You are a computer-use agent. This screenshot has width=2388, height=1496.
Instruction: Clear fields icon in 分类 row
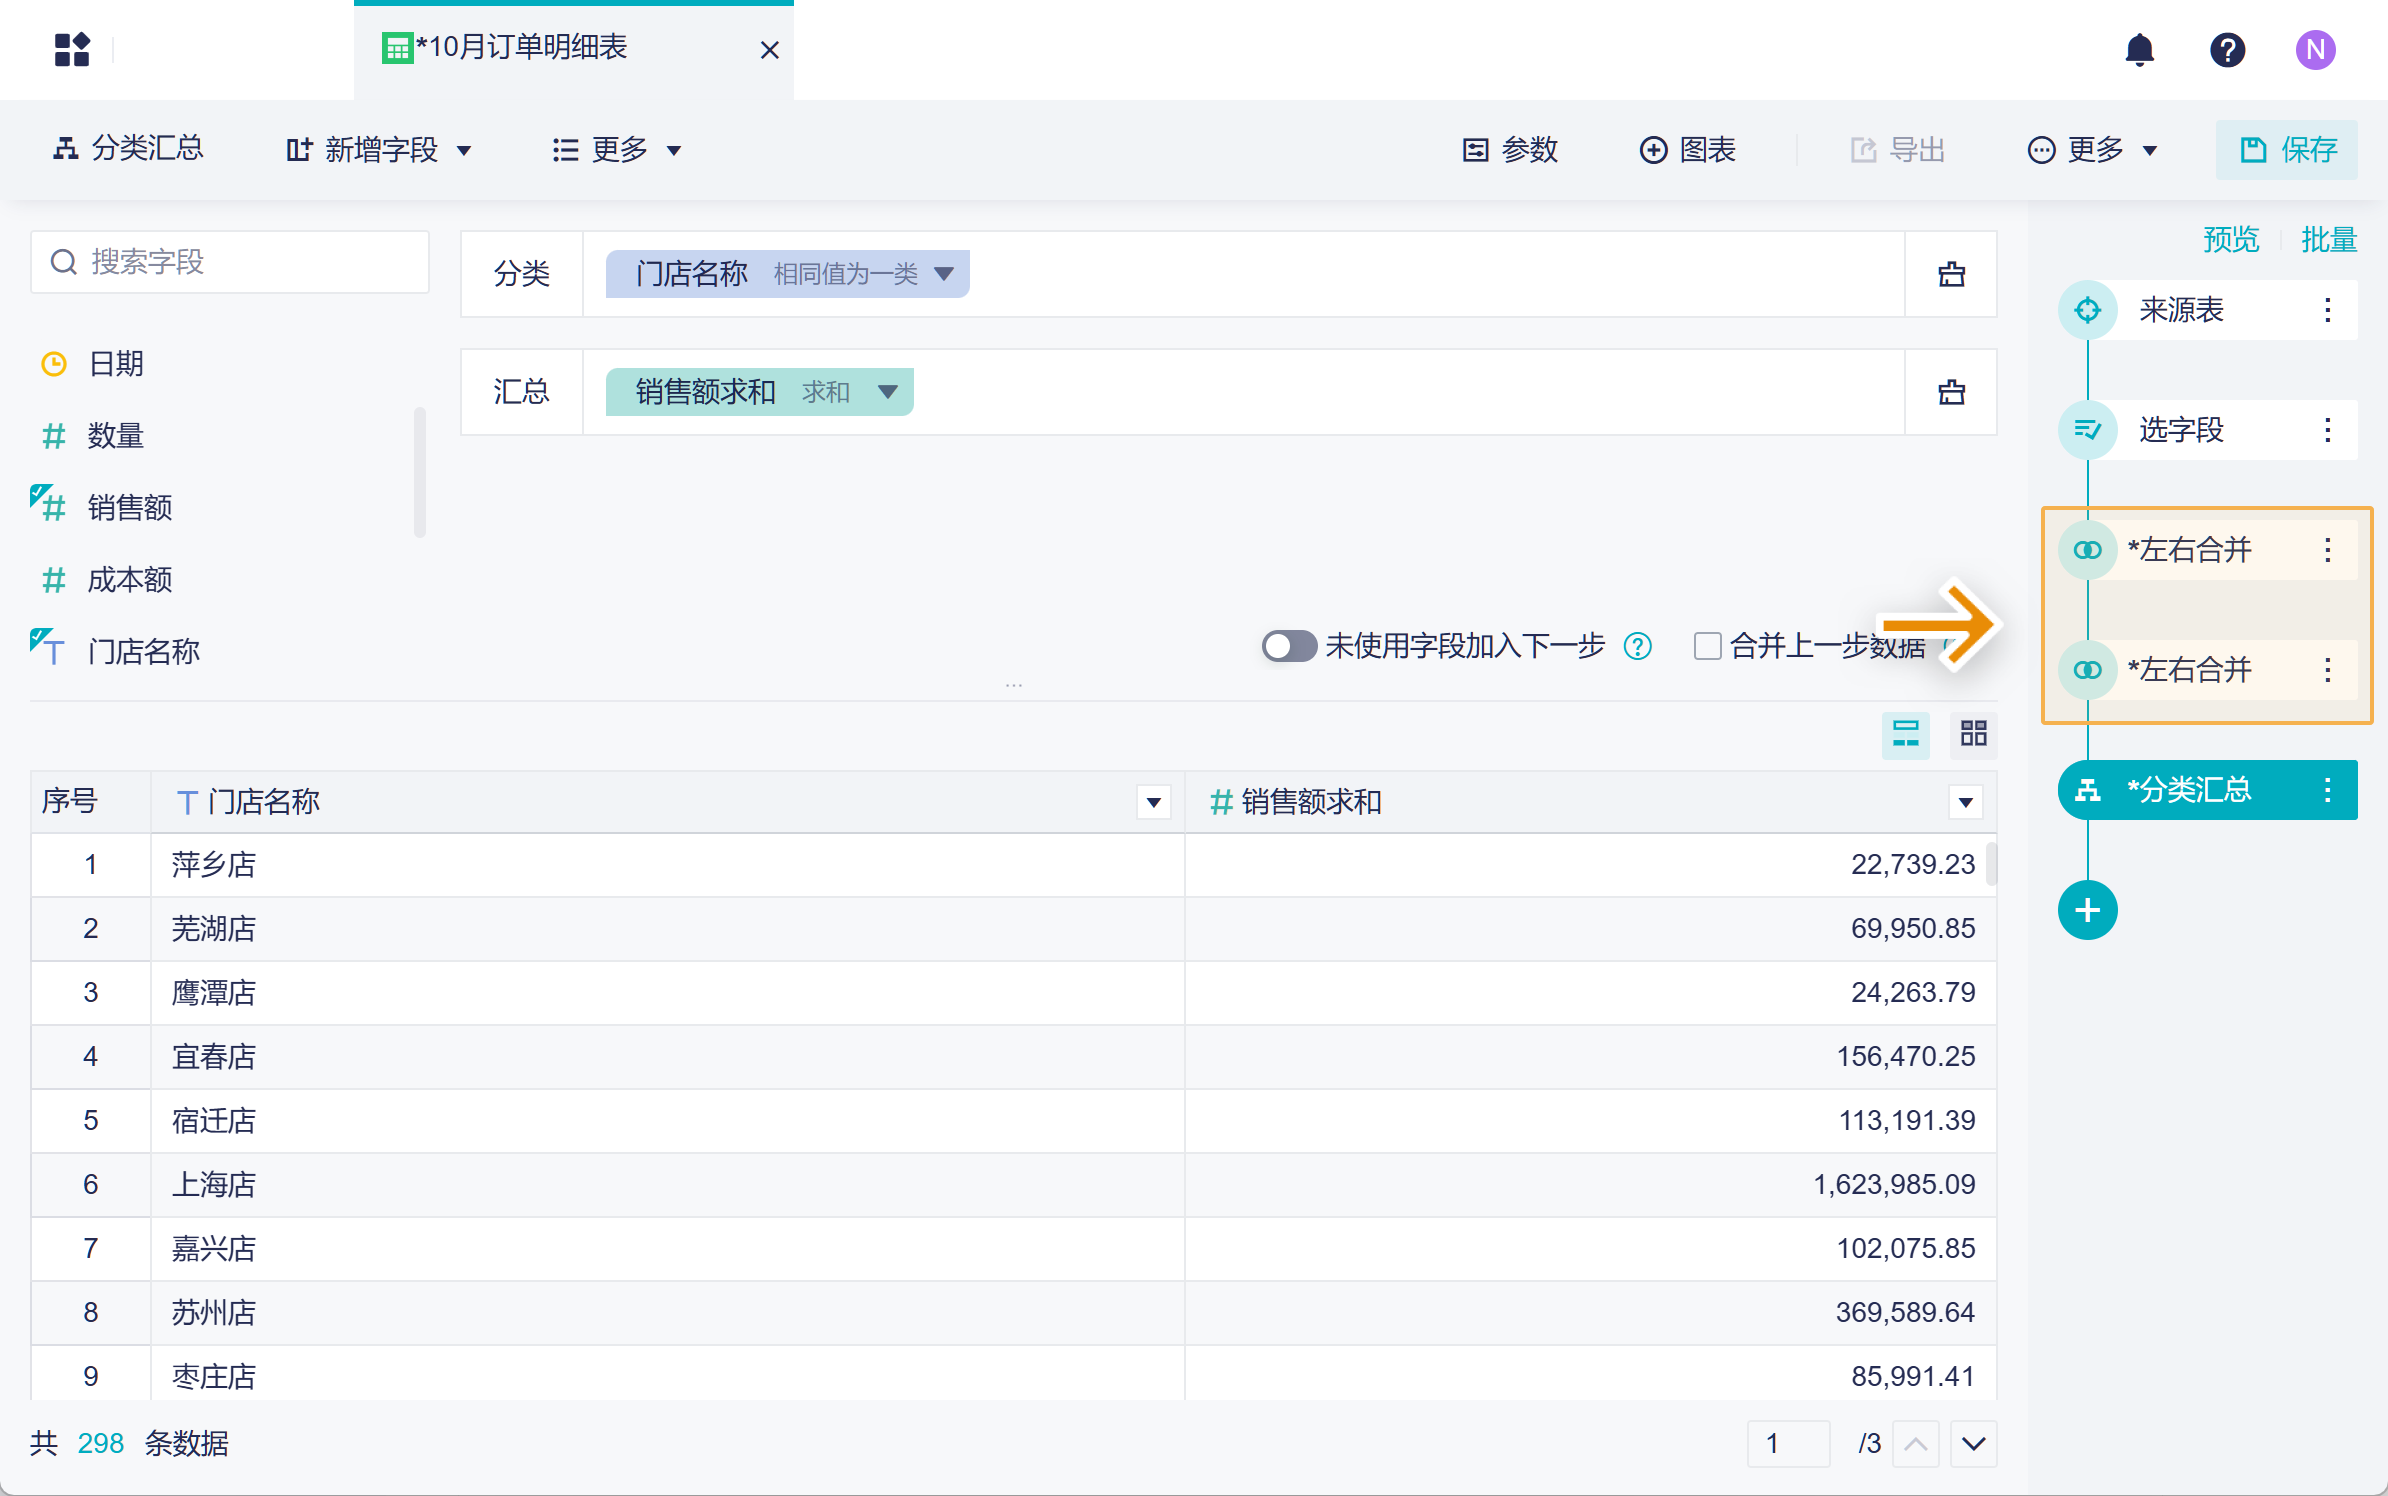1951,274
